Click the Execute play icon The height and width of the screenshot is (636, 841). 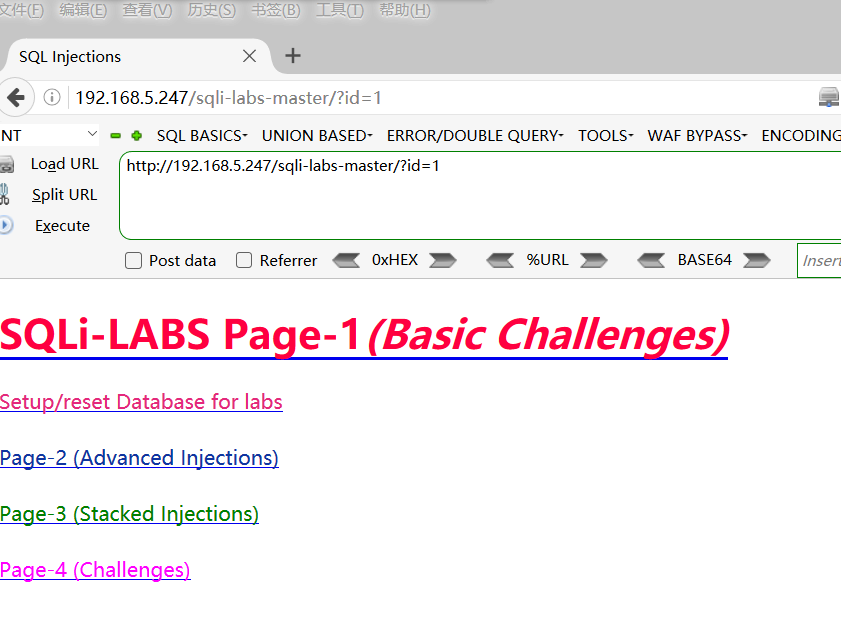point(6,225)
